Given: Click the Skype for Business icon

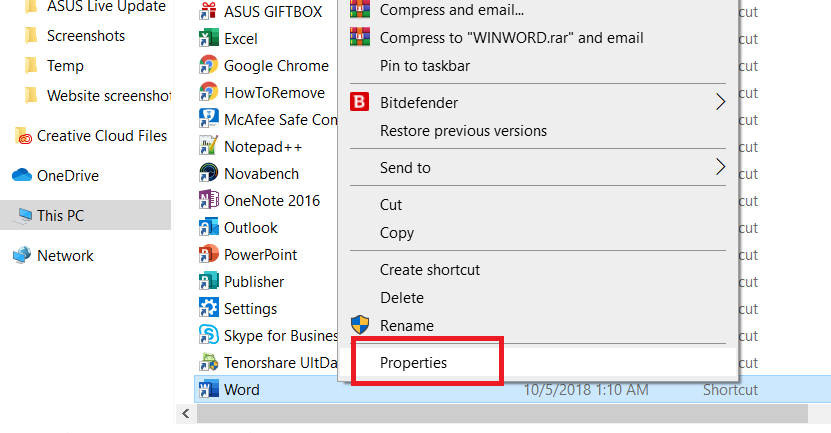Looking at the screenshot, I should (x=208, y=335).
